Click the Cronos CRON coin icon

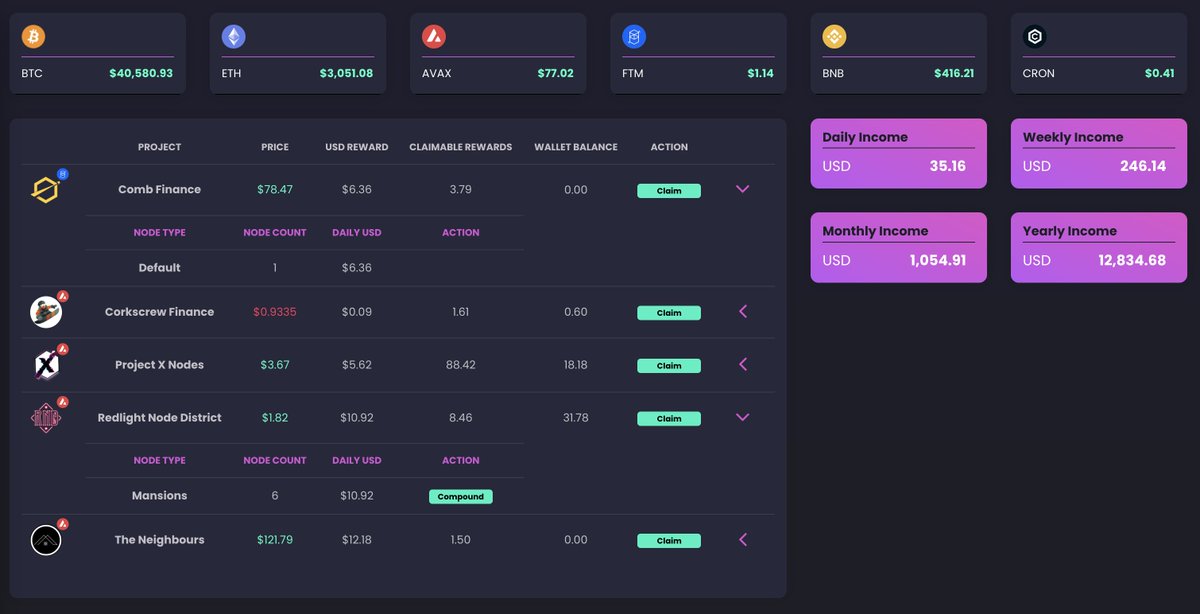click(1034, 37)
